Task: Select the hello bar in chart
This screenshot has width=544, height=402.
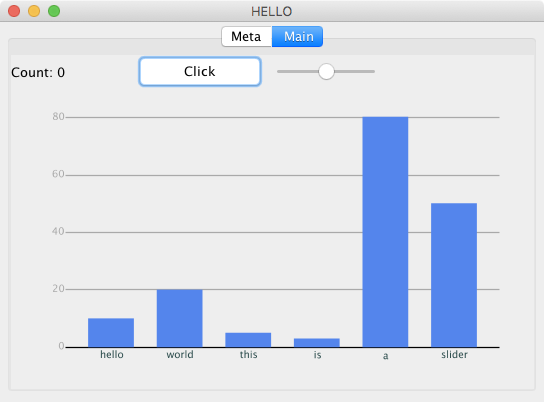Action: coord(111,333)
